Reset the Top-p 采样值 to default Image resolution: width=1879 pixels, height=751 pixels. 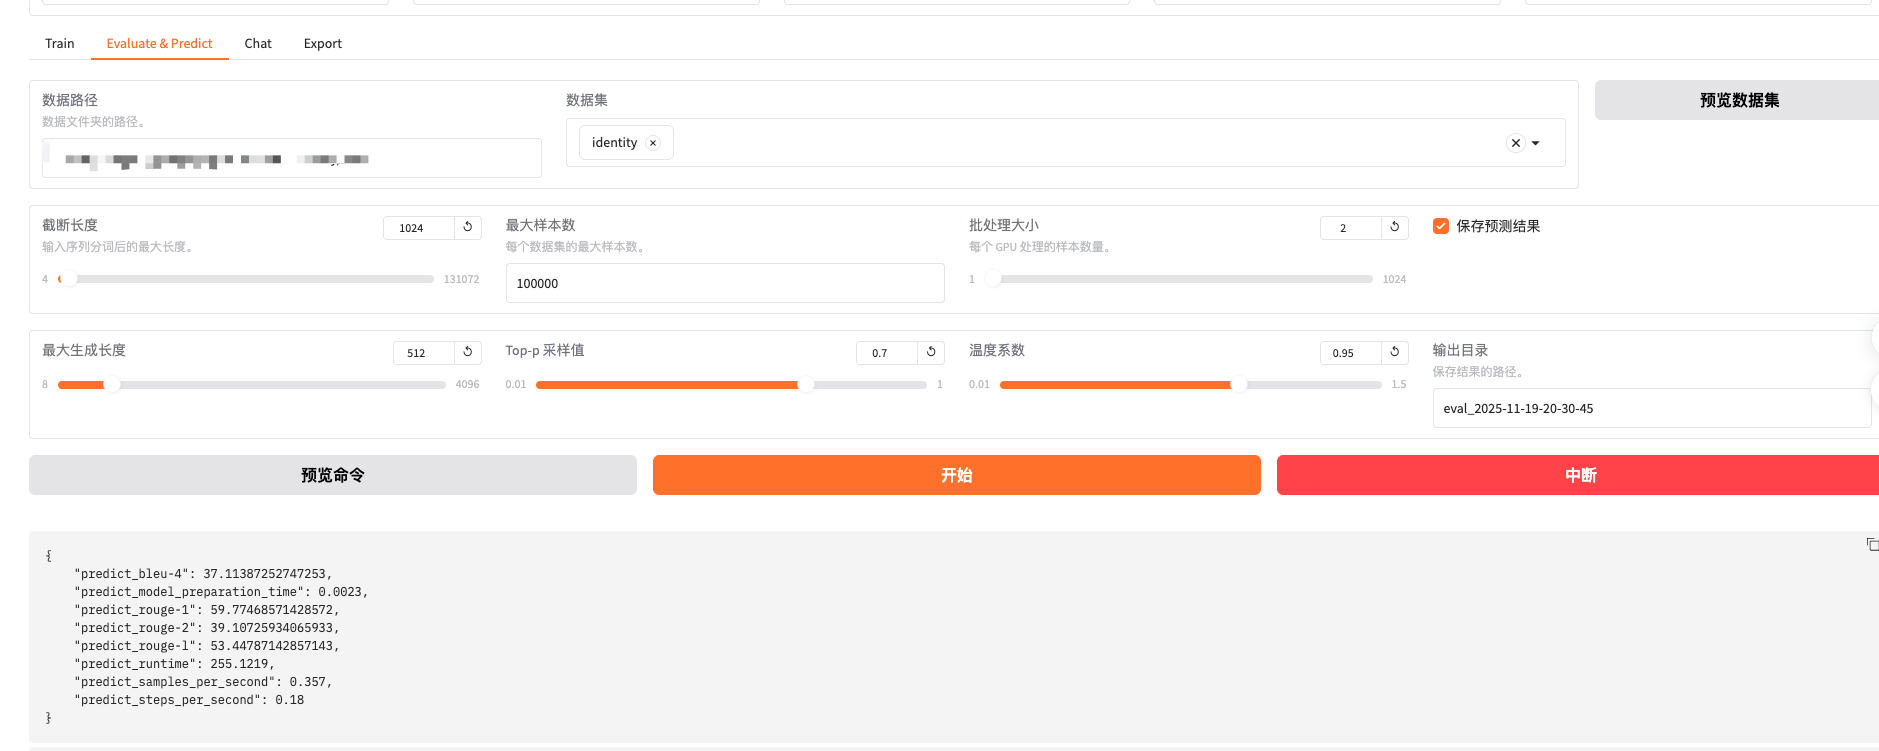coord(931,352)
